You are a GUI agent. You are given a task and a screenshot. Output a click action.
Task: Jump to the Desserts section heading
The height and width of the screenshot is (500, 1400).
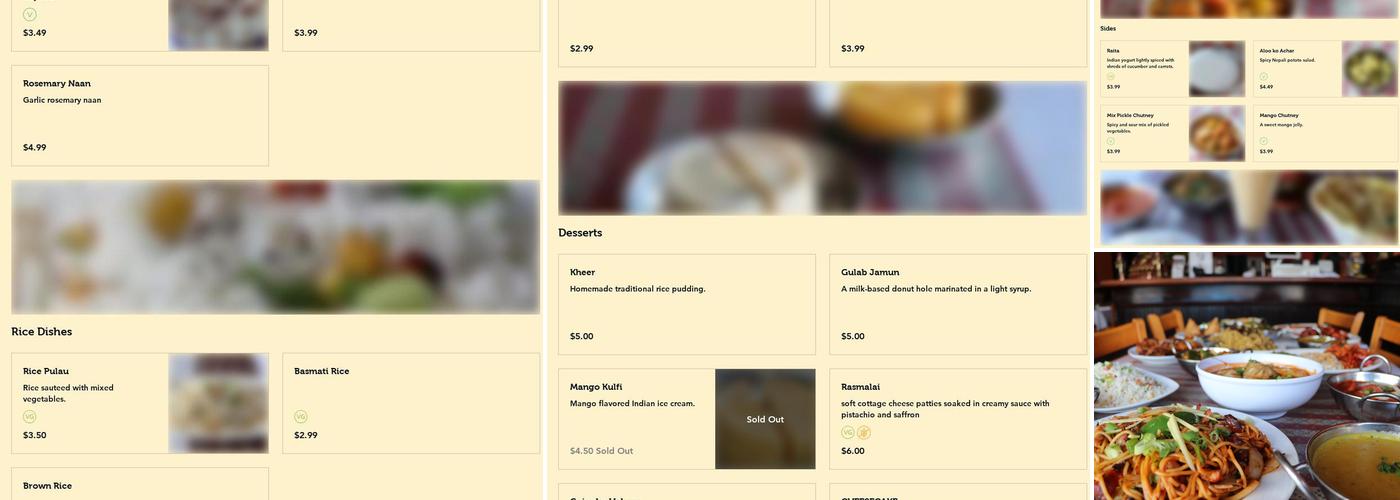coord(580,233)
